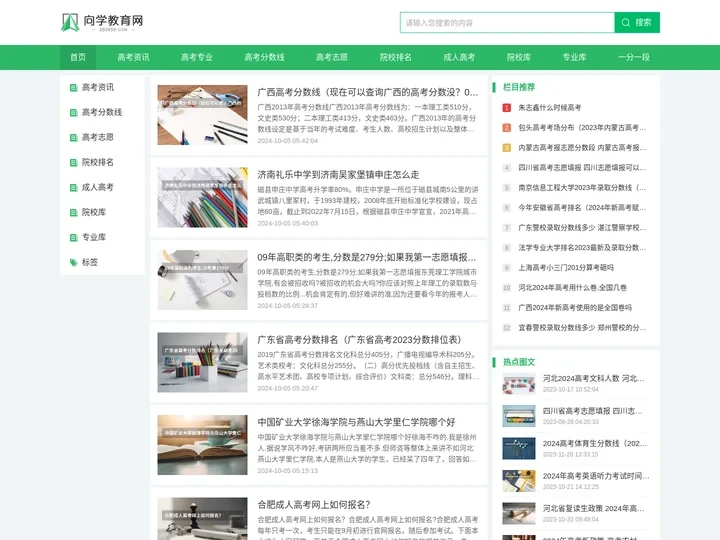Open article 09年高职类的考生 title
This screenshot has height=540, width=720.
coord(367,257)
